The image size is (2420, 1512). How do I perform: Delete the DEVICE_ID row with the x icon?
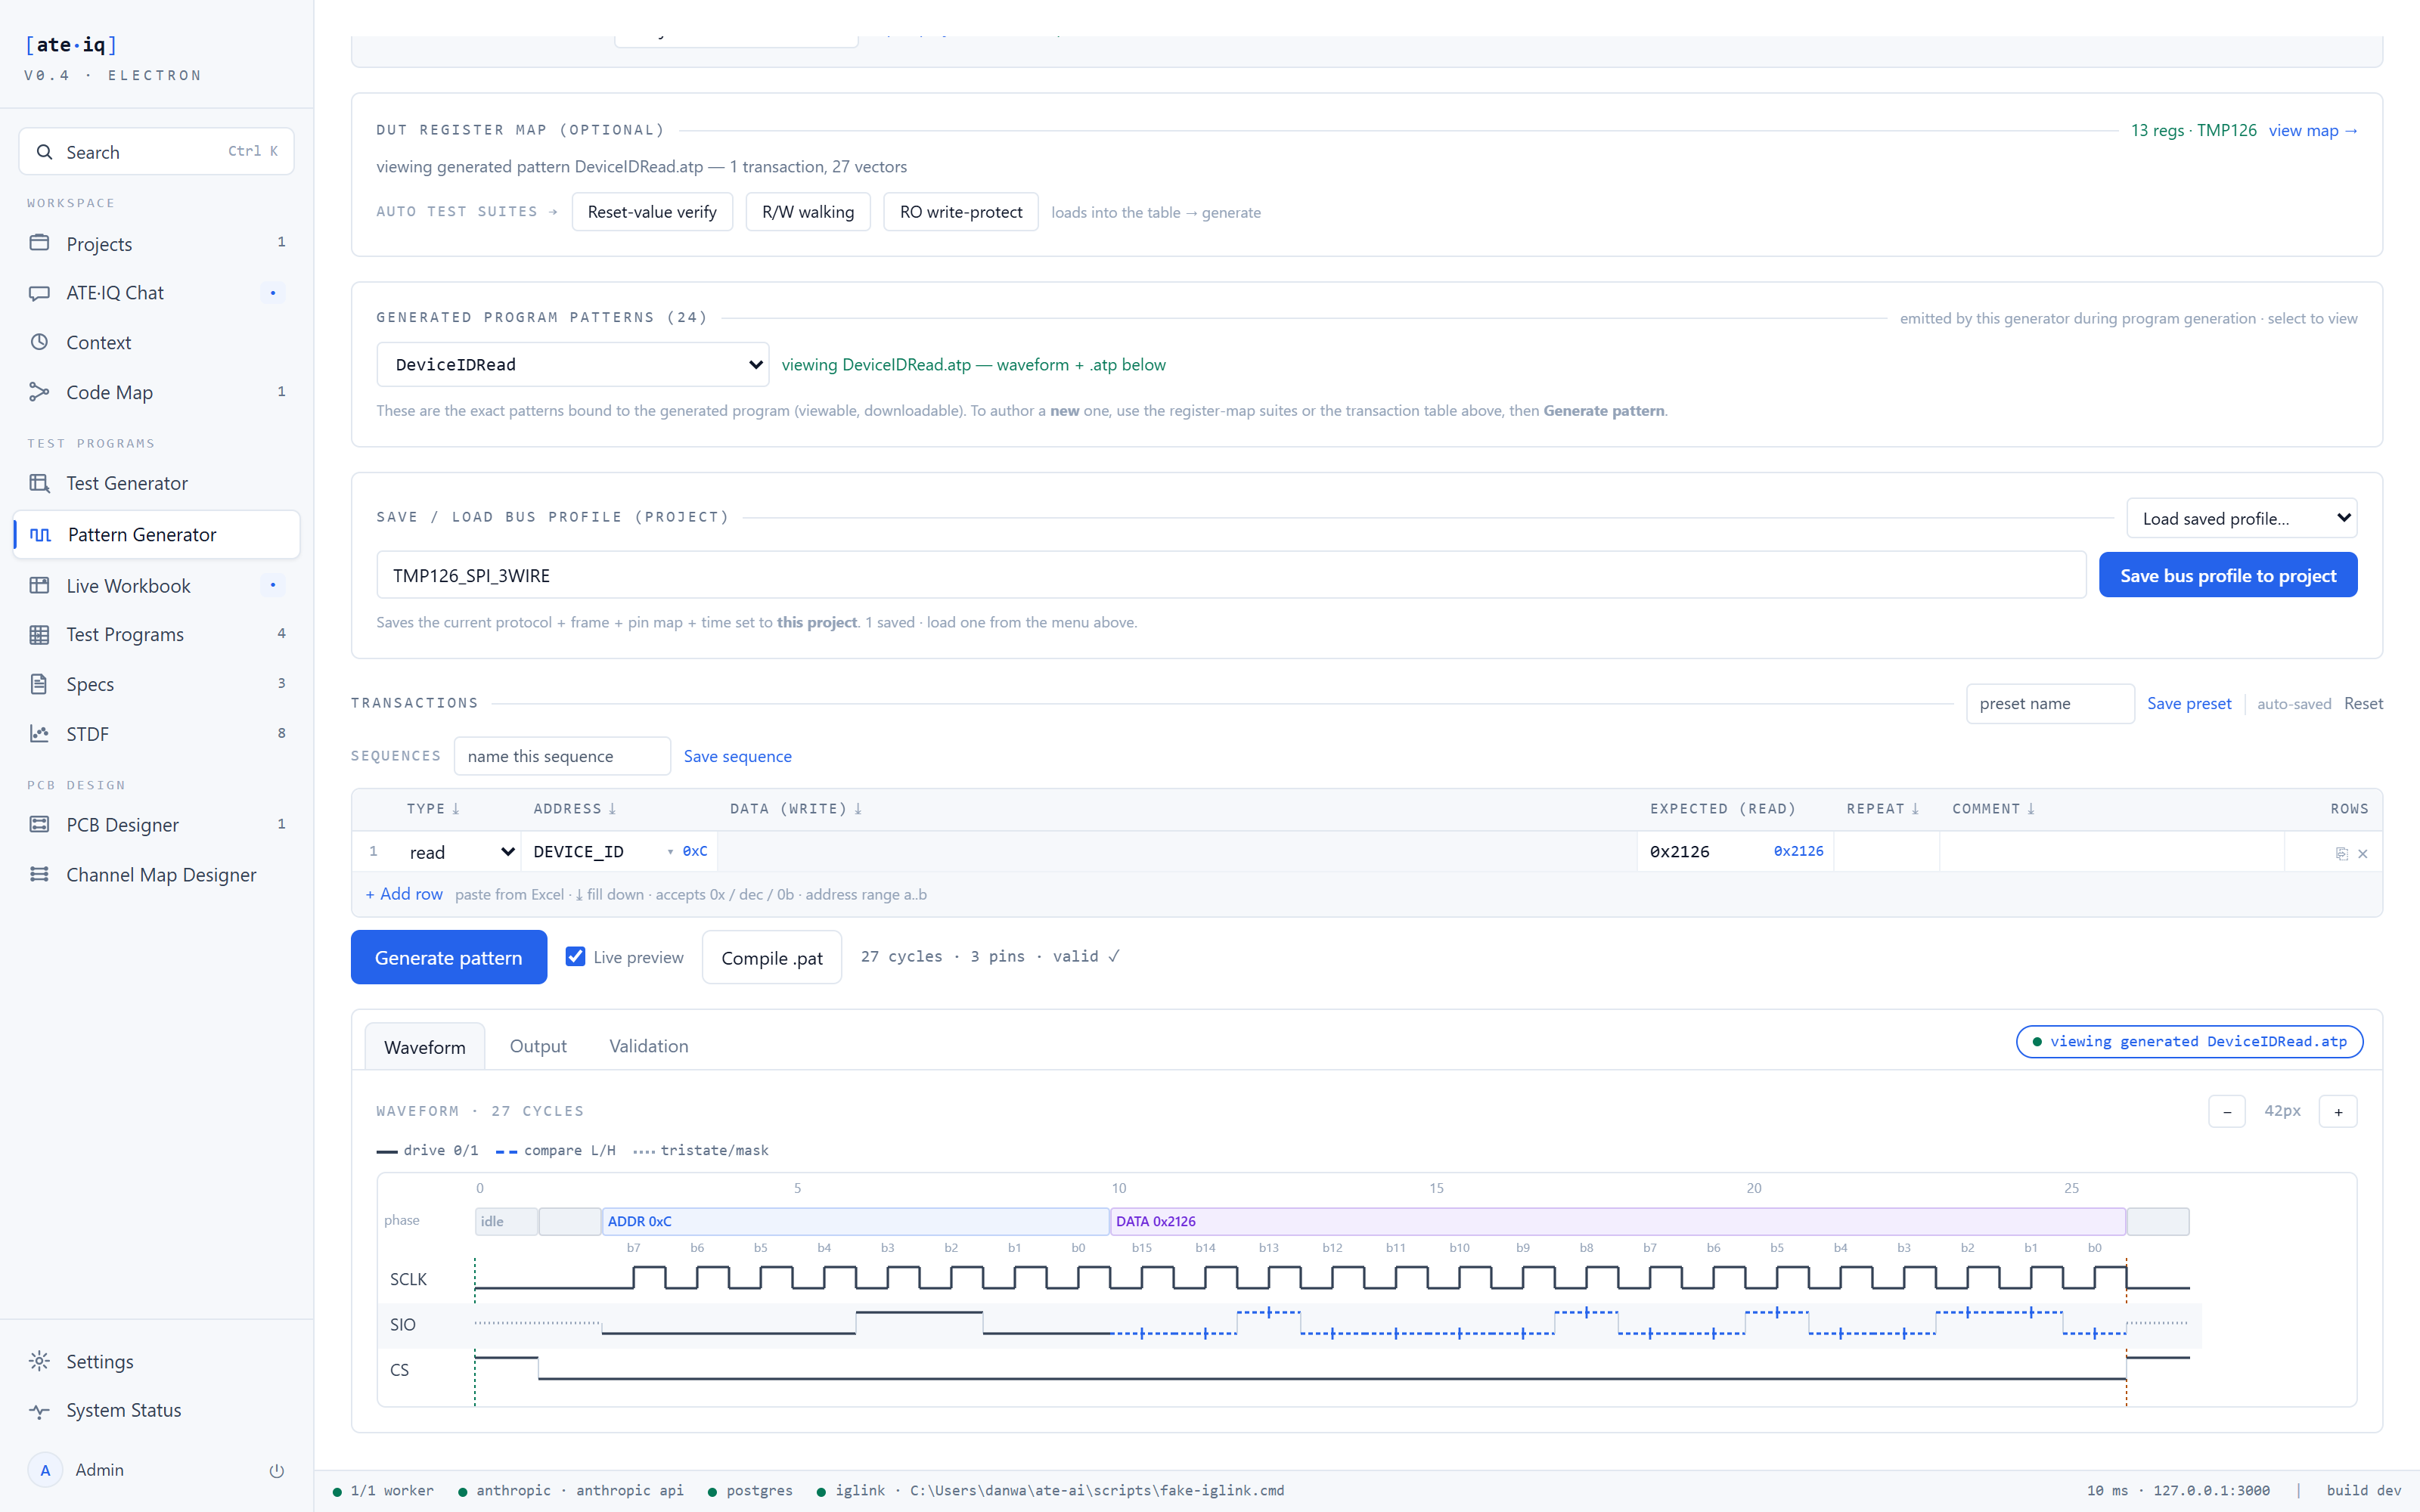tap(2363, 853)
